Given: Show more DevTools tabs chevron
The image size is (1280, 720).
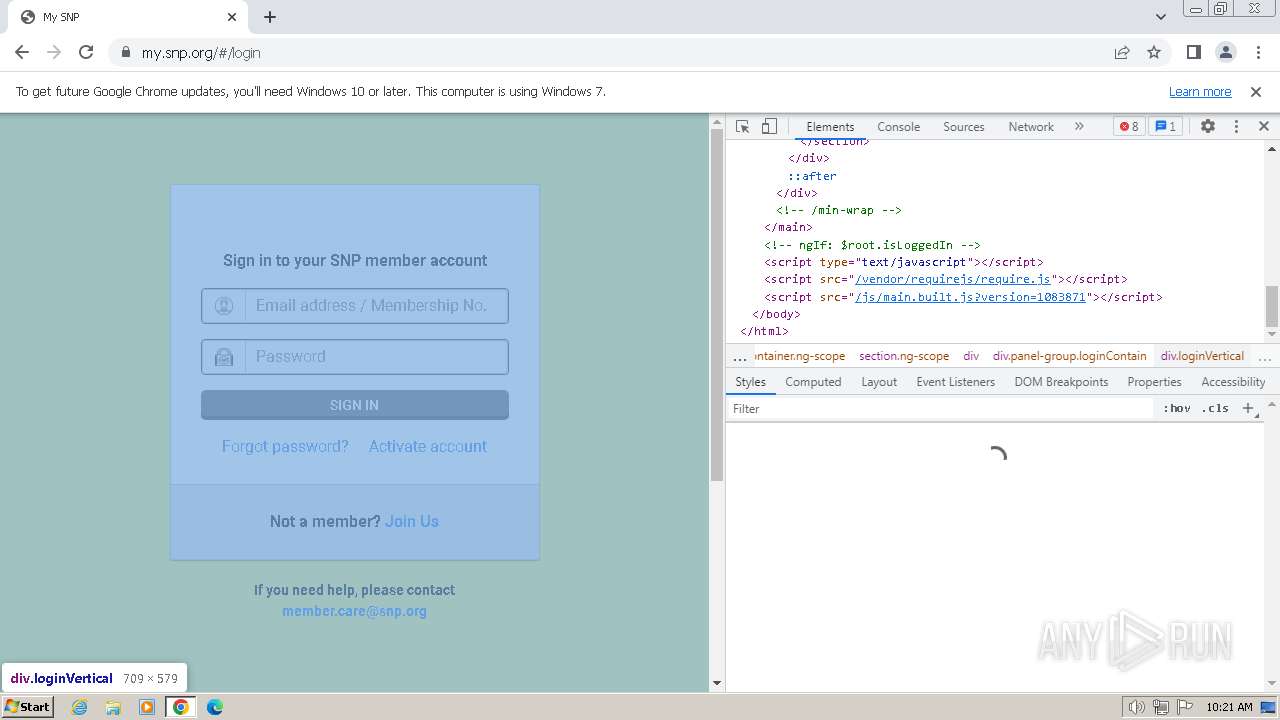Looking at the screenshot, I should click(x=1079, y=127).
